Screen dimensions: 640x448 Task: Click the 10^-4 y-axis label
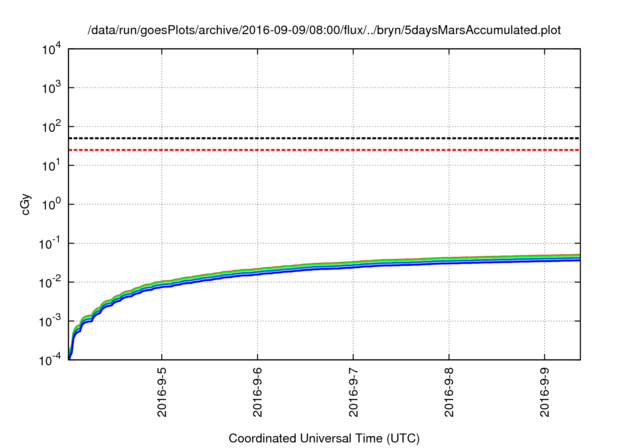50,360
